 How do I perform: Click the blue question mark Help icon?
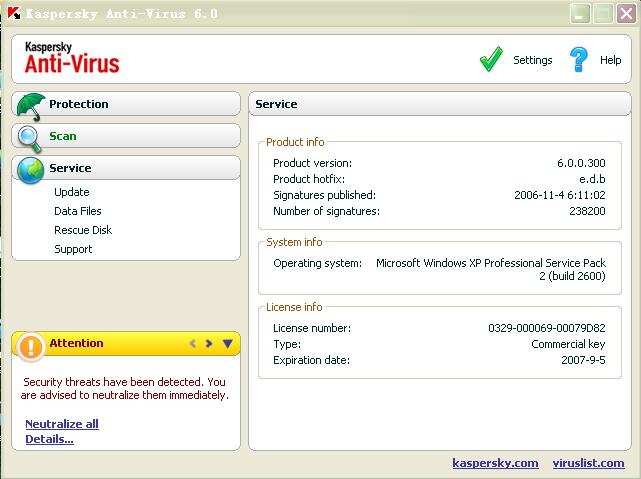[x=578, y=59]
